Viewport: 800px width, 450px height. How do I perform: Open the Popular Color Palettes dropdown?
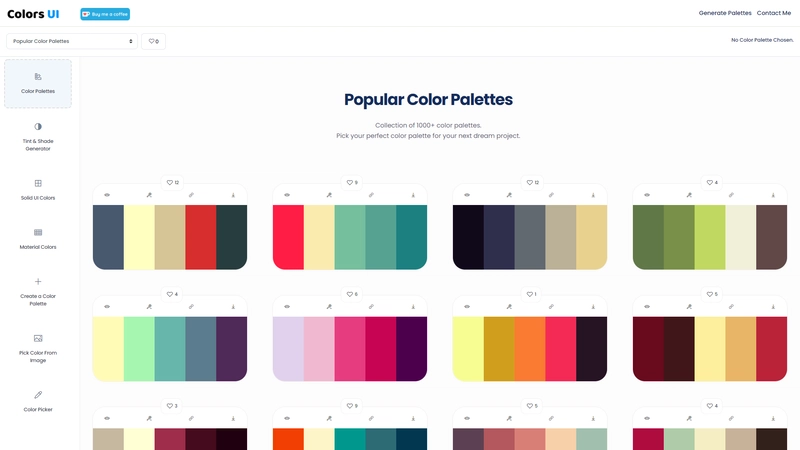pyautogui.click(x=72, y=41)
